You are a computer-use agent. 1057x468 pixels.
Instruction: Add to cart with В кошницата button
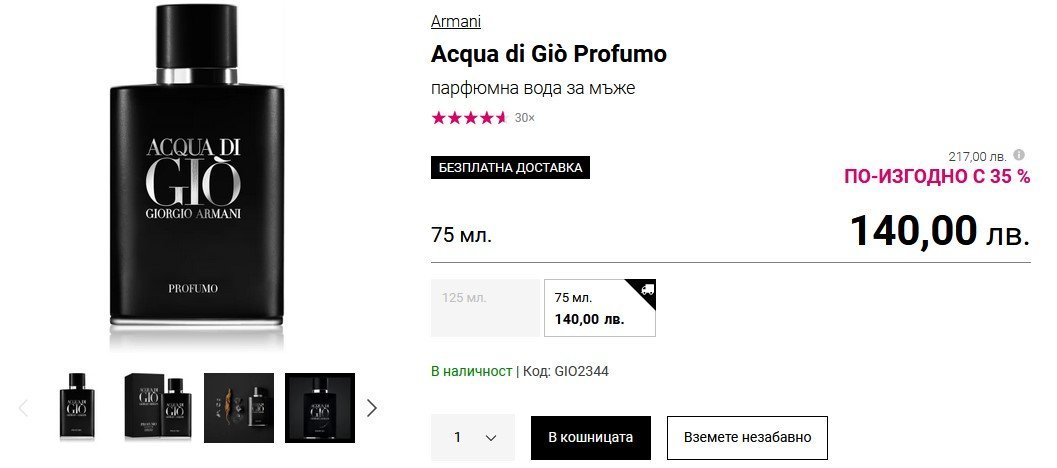(590, 437)
